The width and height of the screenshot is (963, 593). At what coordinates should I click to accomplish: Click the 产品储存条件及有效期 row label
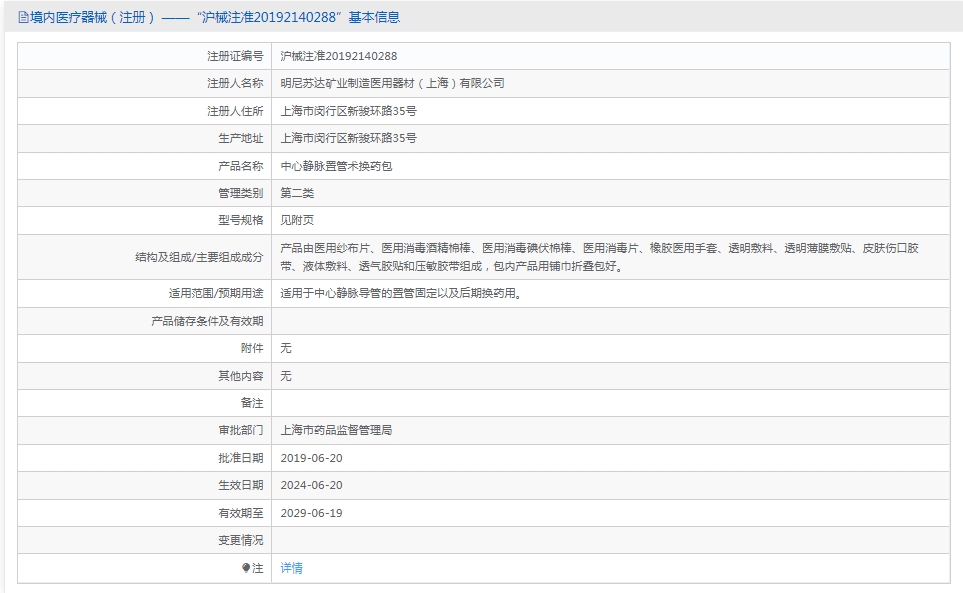(x=207, y=321)
